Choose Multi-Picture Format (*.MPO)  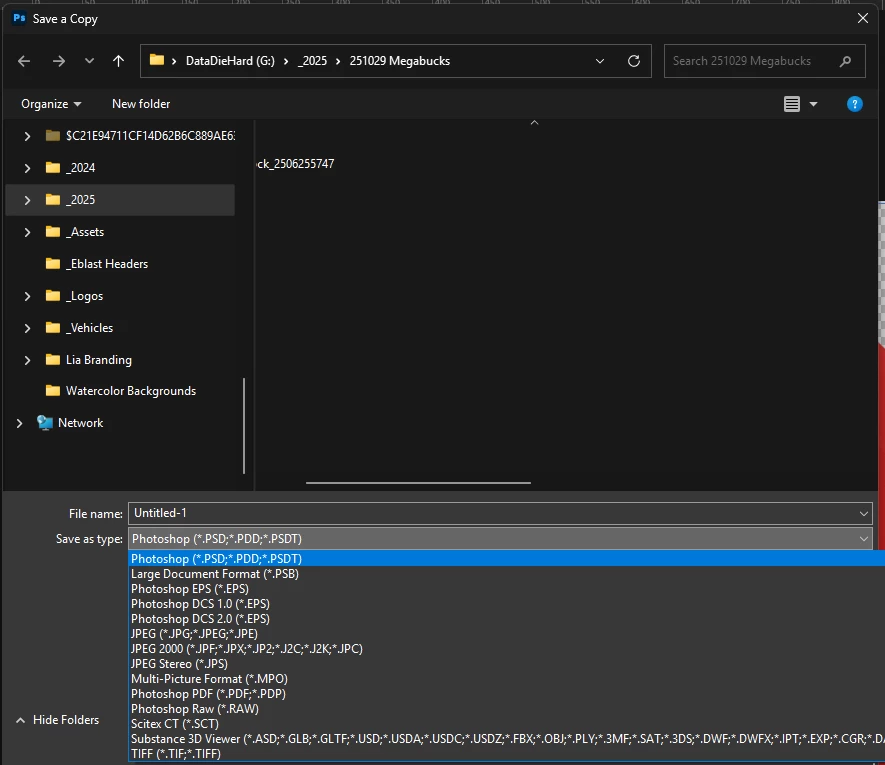point(506,679)
